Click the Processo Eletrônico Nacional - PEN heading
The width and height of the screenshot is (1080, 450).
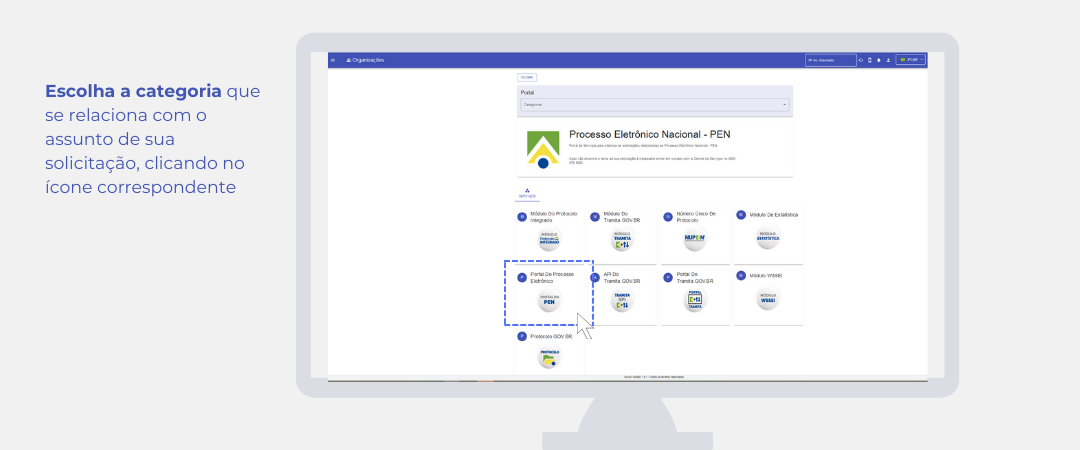pyautogui.click(x=652, y=134)
